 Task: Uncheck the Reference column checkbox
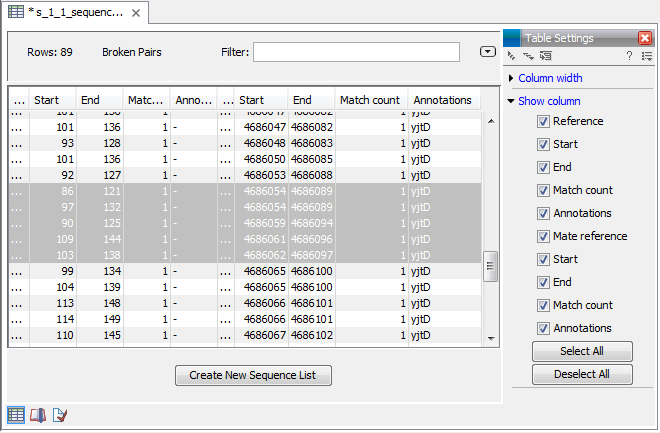click(543, 121)
